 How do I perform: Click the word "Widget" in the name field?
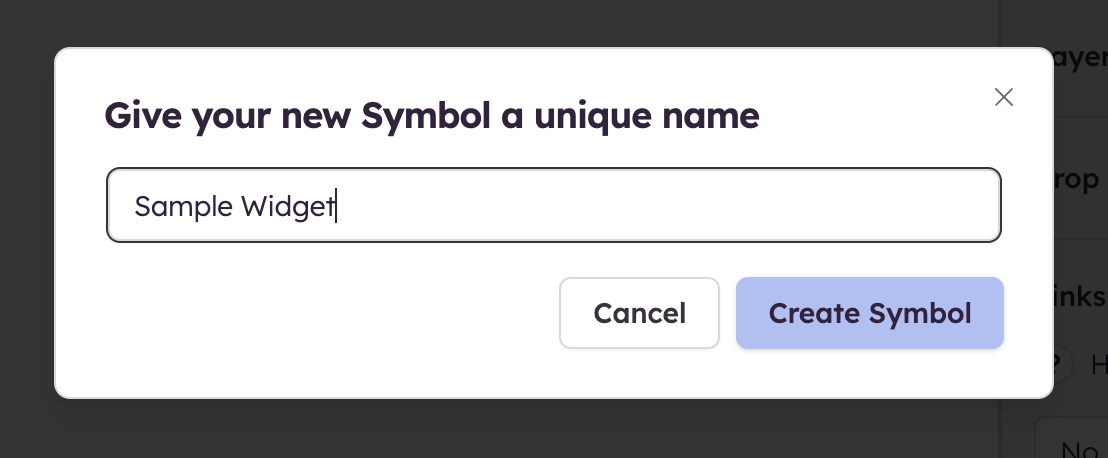[288, 206]
